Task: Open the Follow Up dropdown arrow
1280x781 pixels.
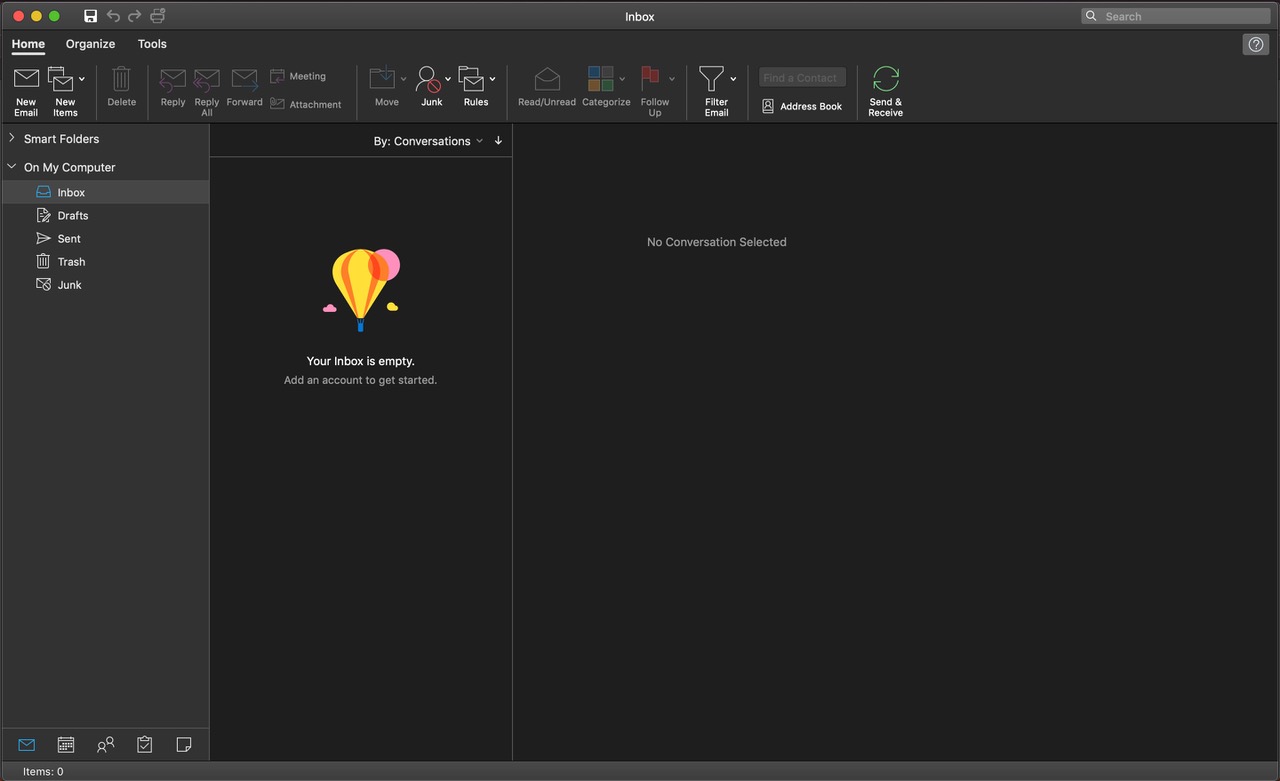Action: coord(672,79)
